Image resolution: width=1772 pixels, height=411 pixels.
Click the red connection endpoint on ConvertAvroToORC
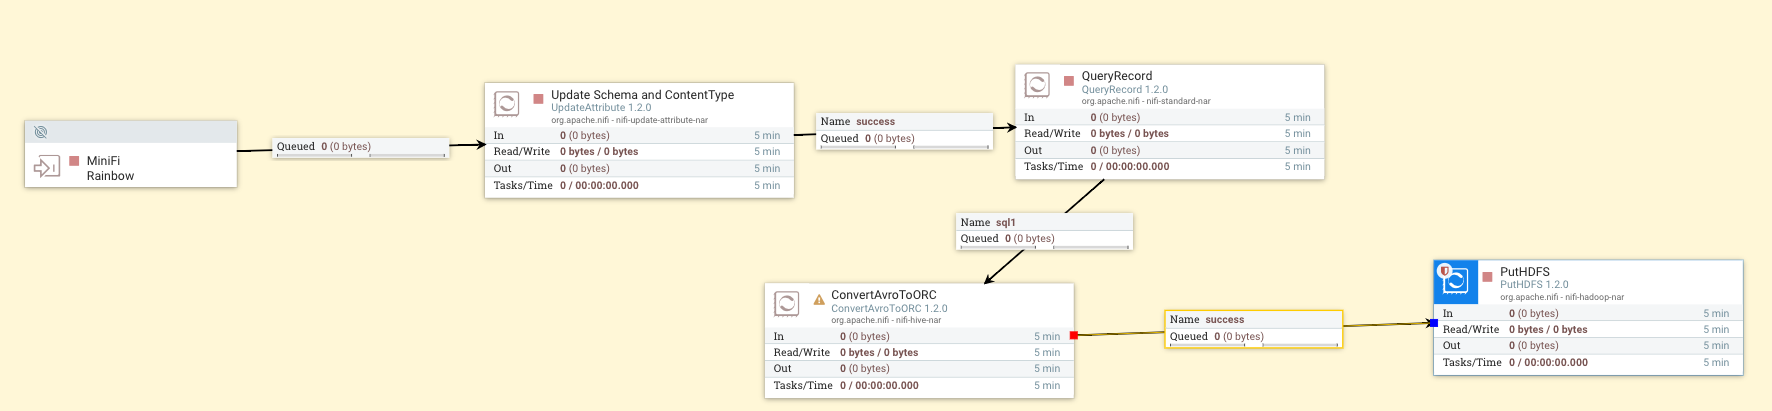pos(1074,336)
